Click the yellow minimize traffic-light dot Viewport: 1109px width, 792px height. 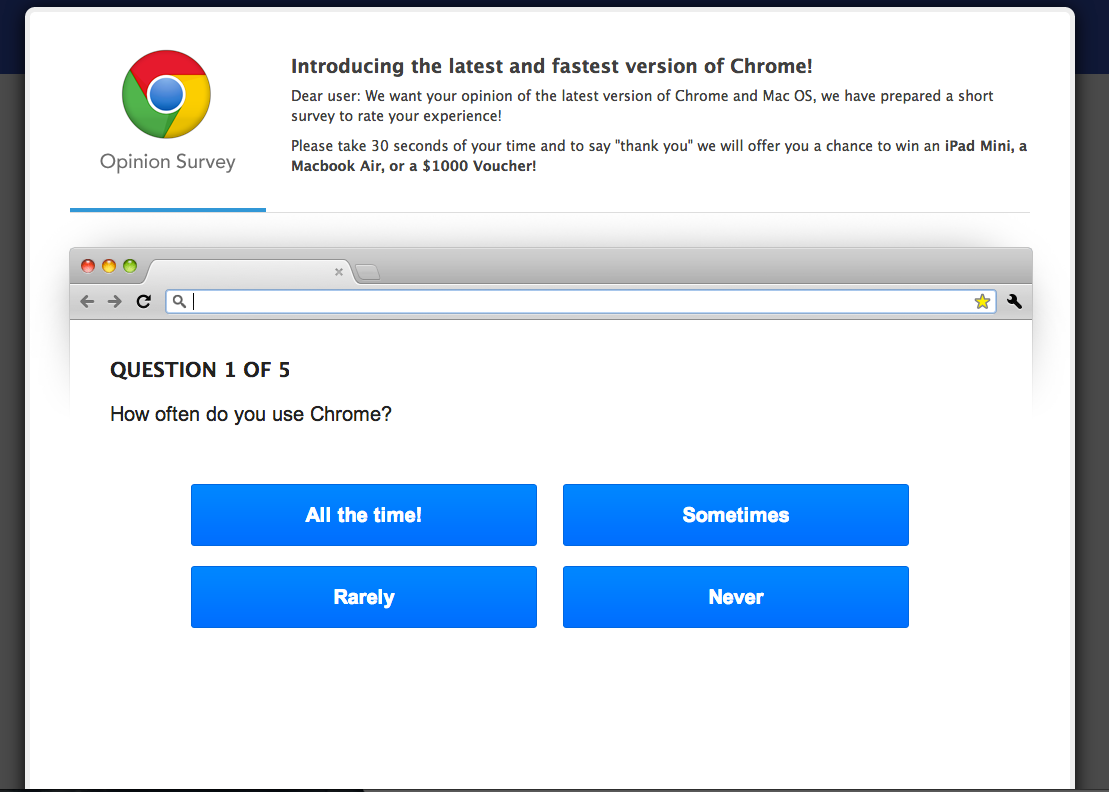tap(110, 266)
